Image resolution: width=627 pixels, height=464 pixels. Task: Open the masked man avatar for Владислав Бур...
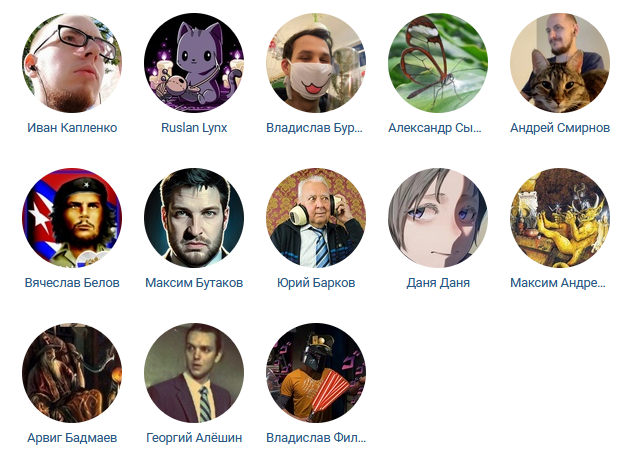[316, 63]
